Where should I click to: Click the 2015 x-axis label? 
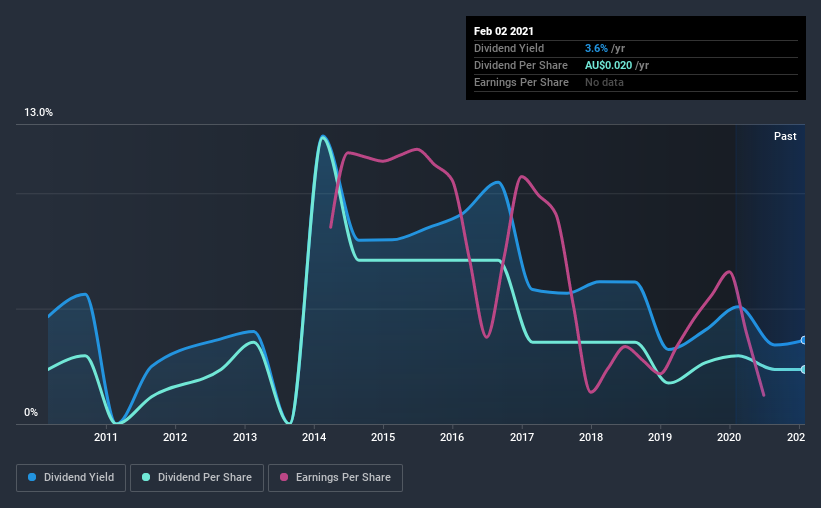[383, 437]
